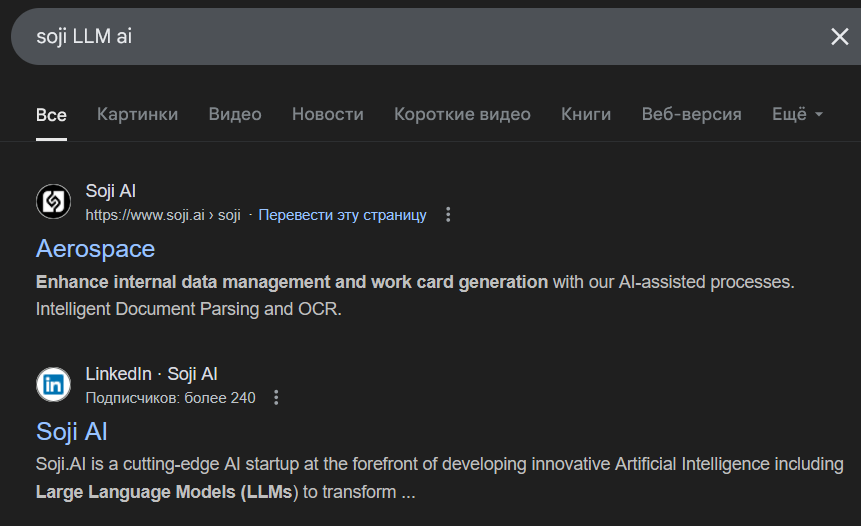Expand the "Ещё" more options dropdown

tap(797, 114)
